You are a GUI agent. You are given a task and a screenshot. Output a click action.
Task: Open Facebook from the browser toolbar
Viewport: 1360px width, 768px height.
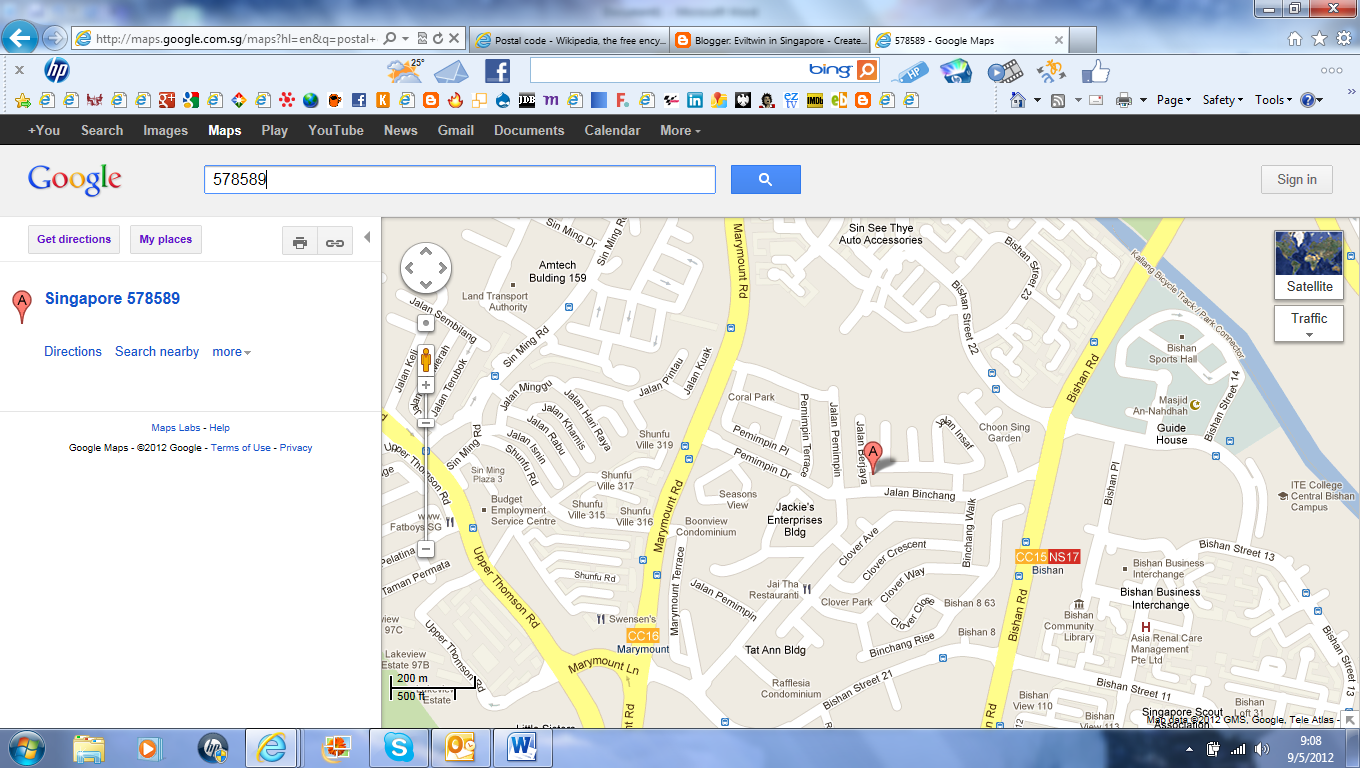tap(497, 70)
